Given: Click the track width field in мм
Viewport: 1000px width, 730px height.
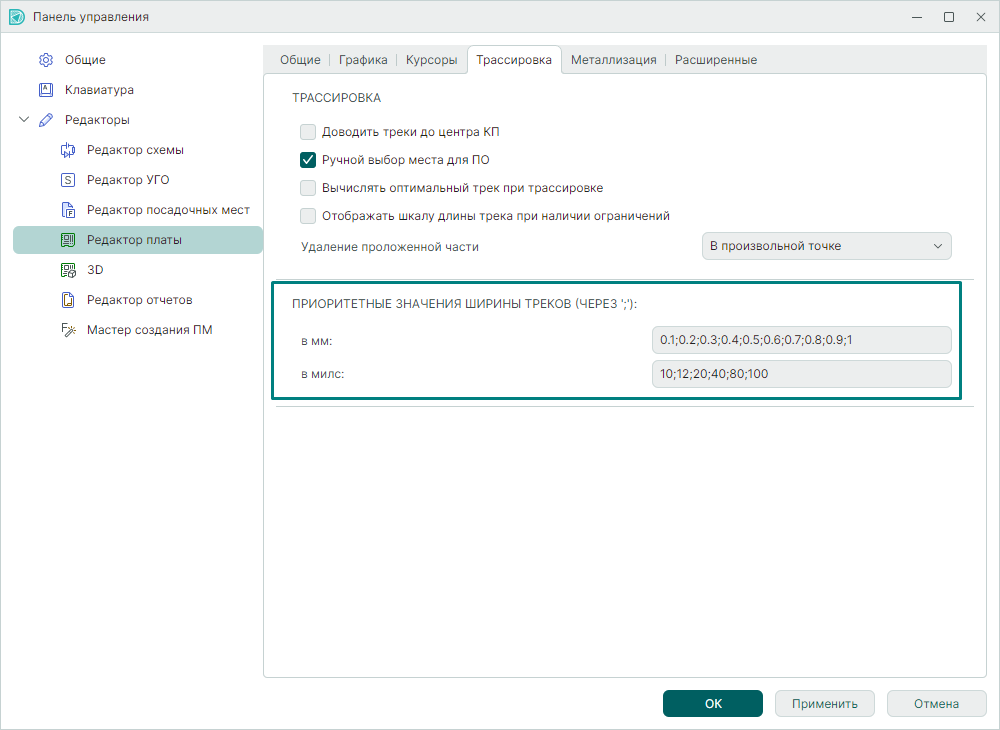Looking at the screenshot, I should coord(800,340).
